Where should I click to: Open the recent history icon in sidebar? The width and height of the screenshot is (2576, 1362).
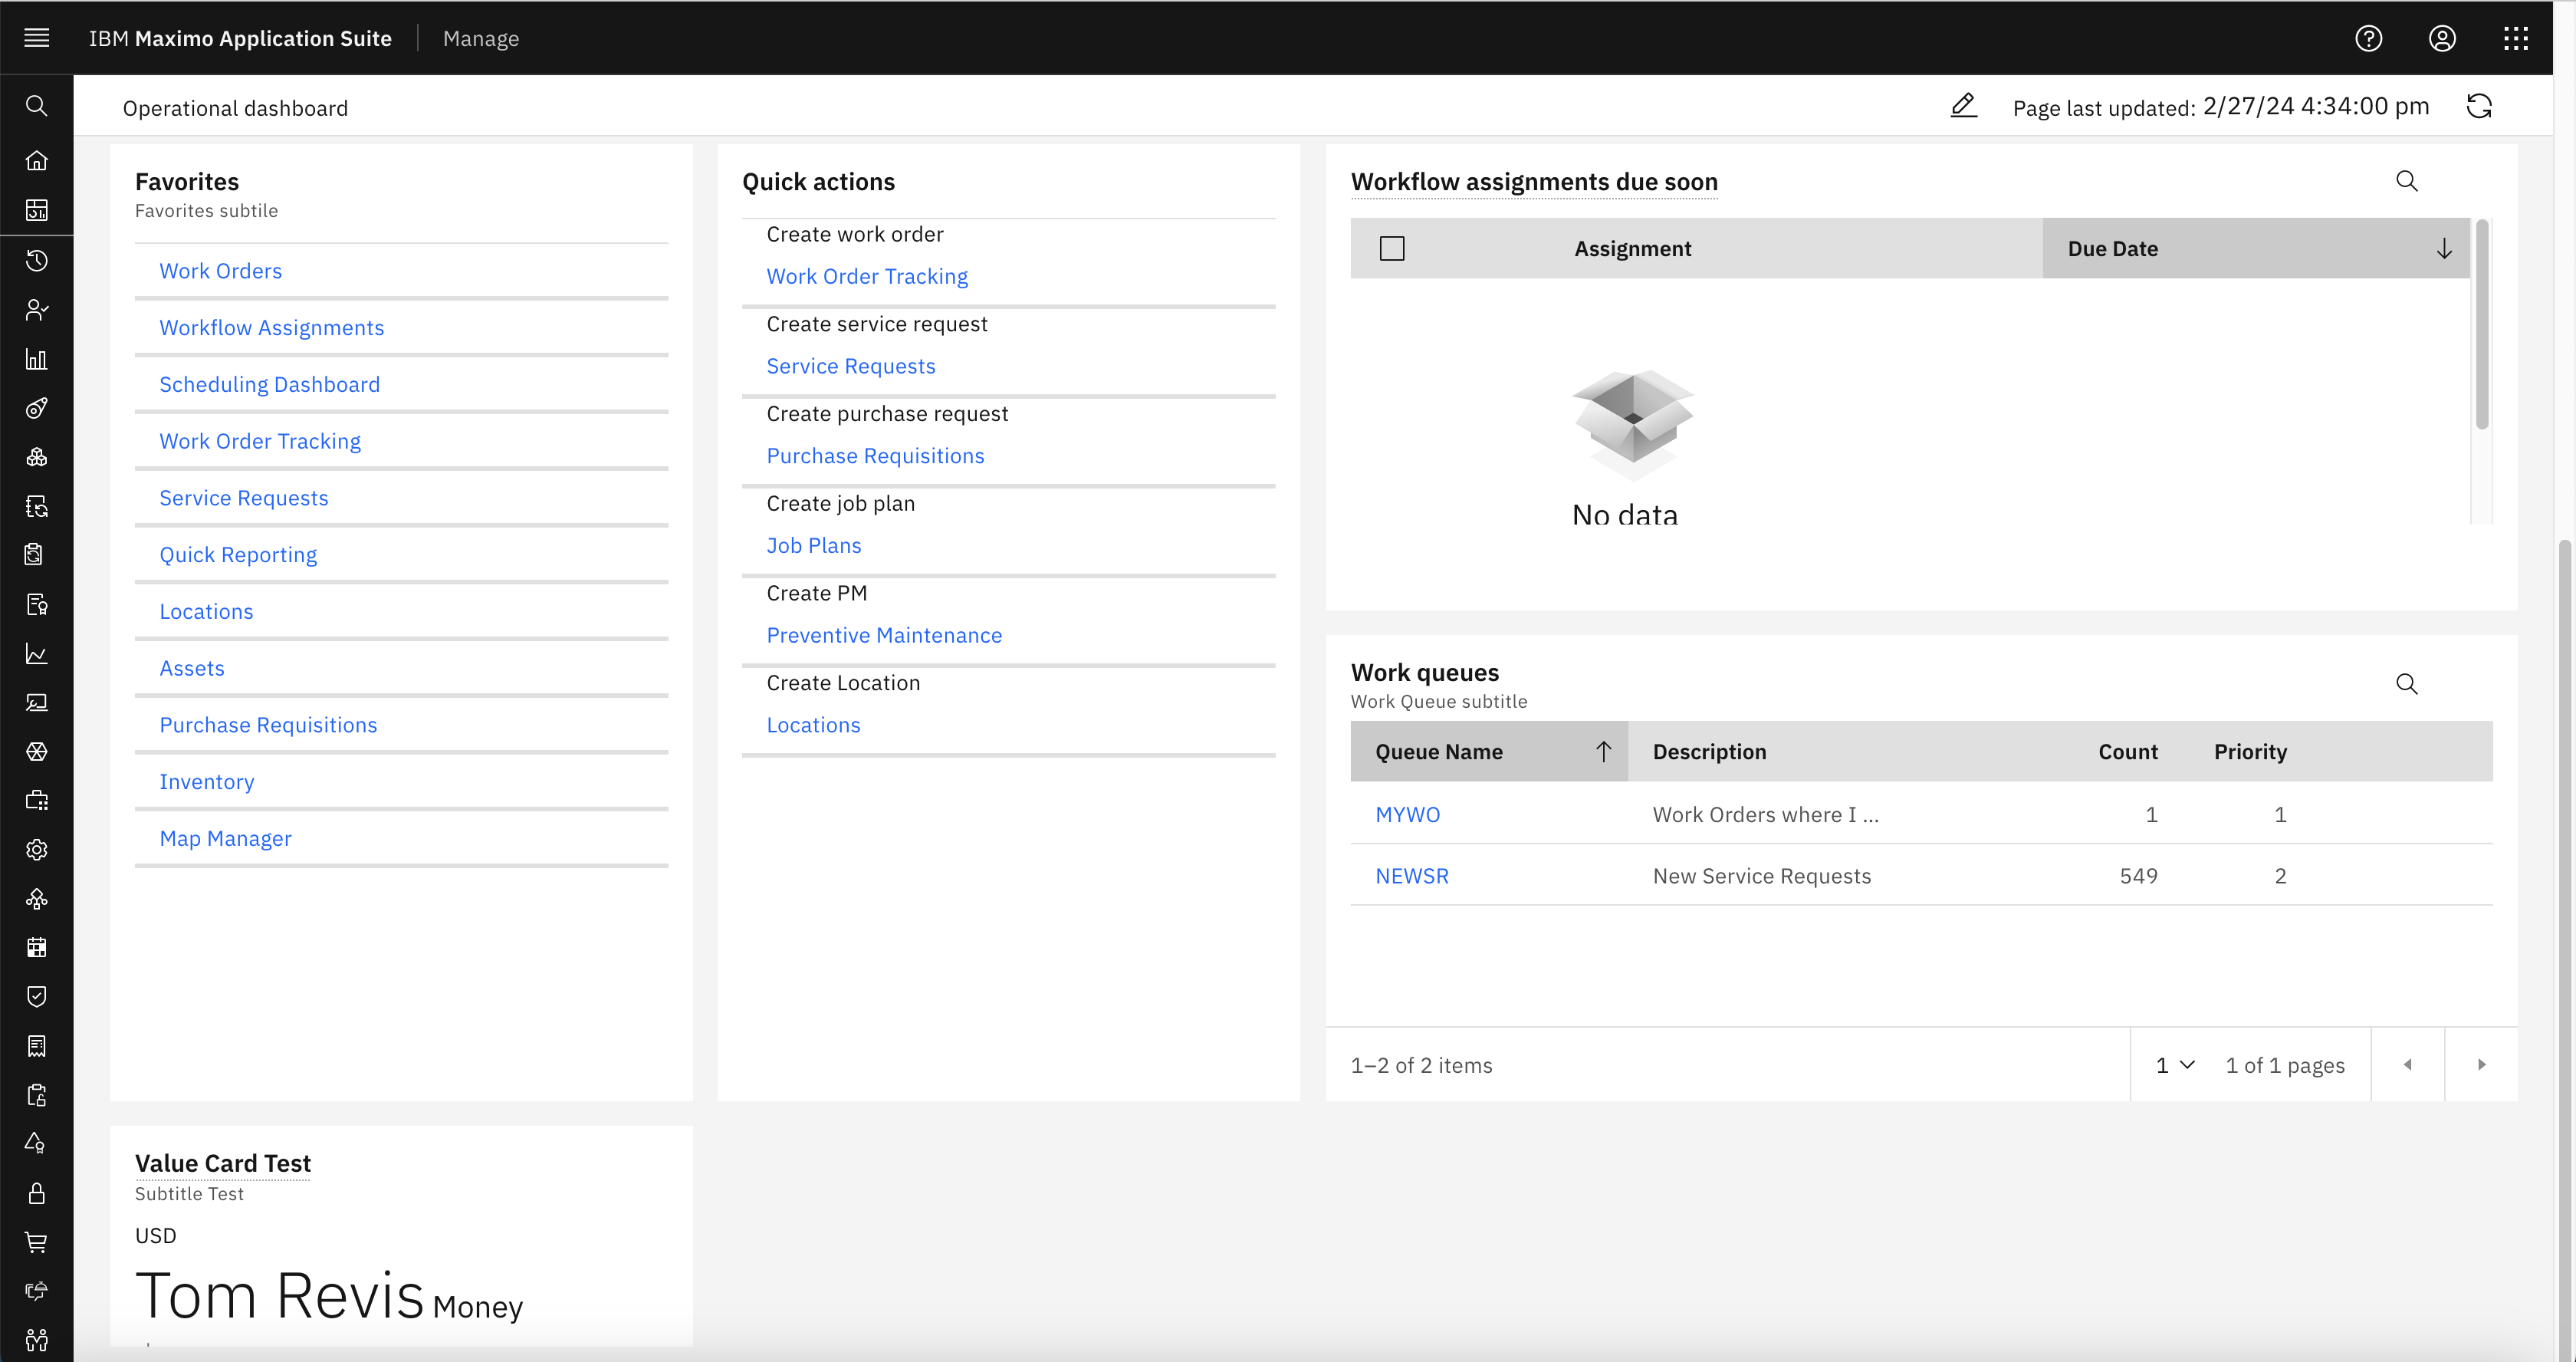coord(37,261)
